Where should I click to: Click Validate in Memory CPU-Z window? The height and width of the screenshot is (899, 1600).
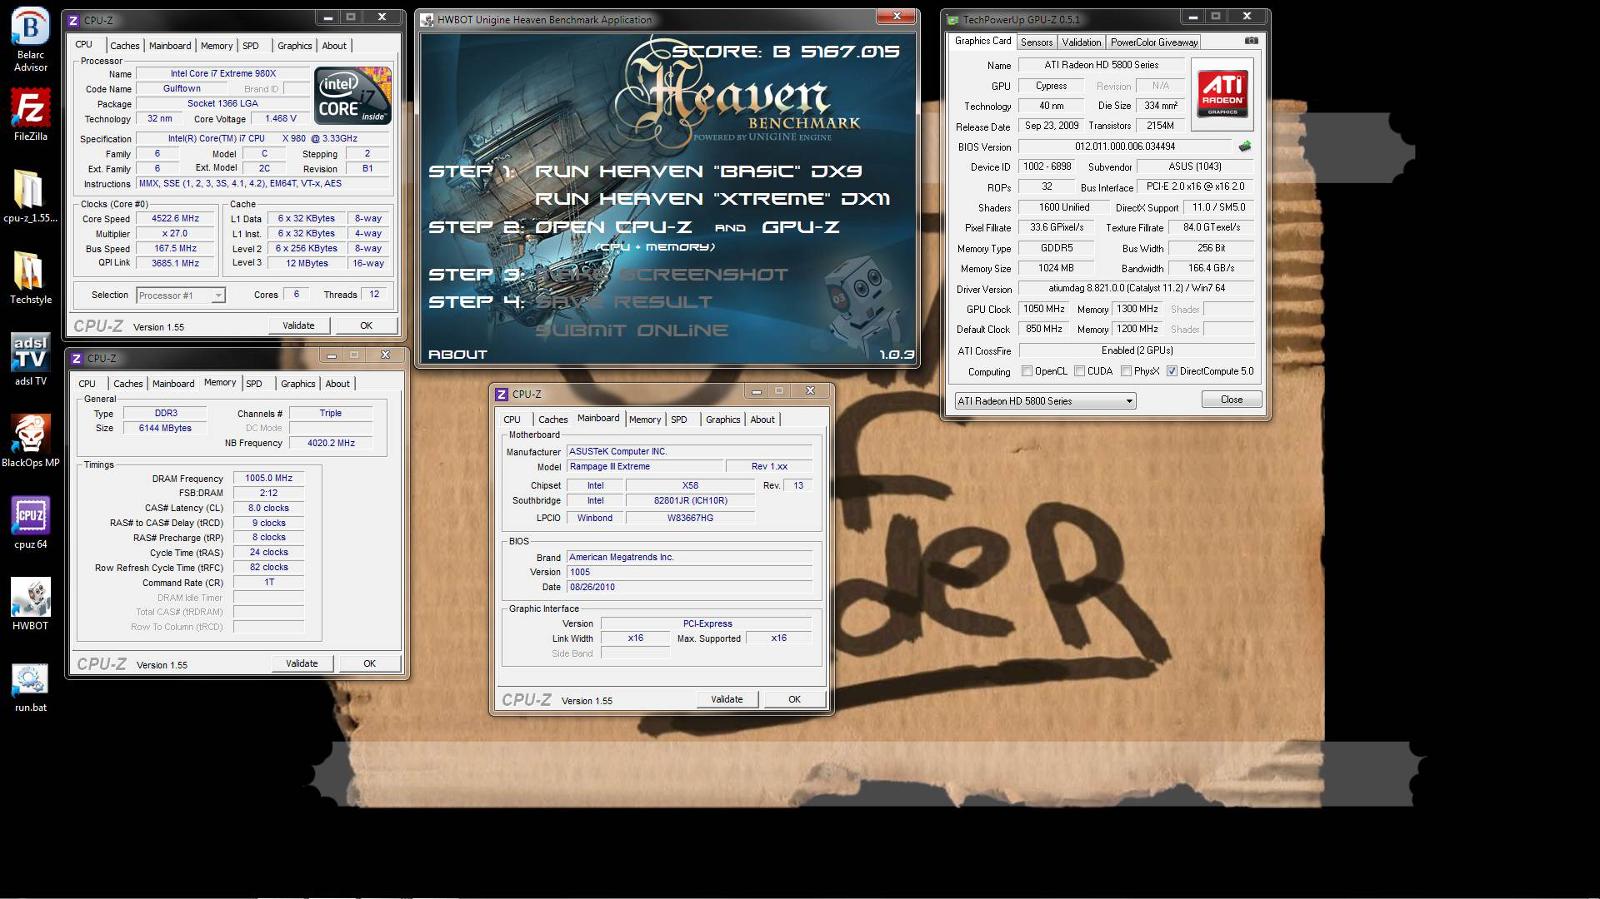coord(302,664)
